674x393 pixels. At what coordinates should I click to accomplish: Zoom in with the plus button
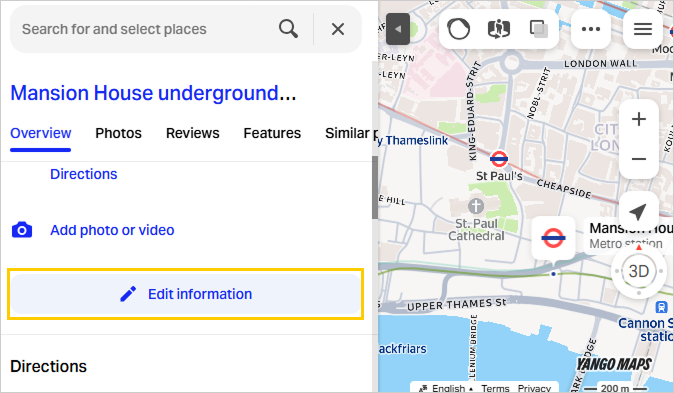(639, 119)
